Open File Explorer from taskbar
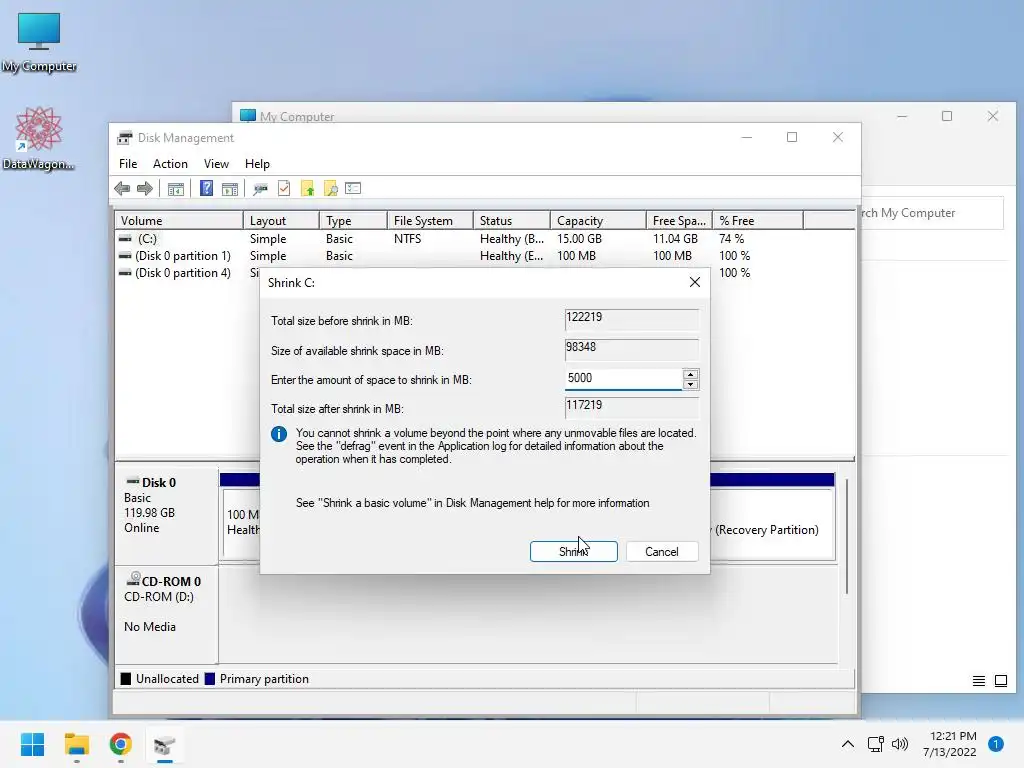 click(x=76, y=744)
